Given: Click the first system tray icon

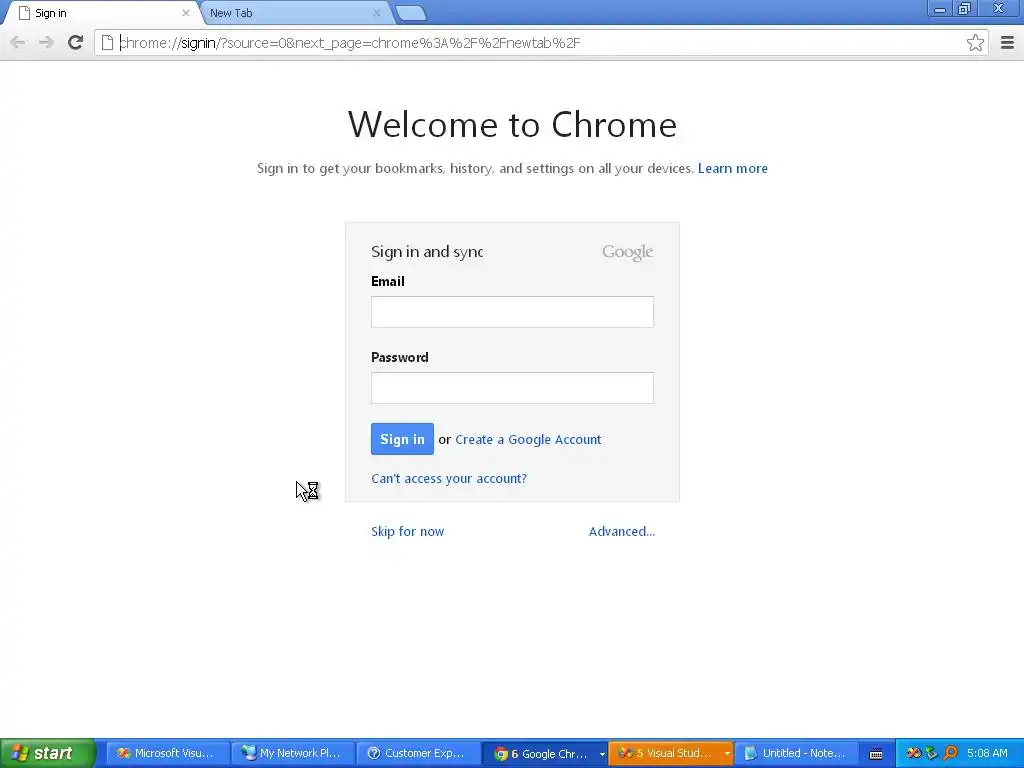Looking at the screenshot, I should [x=914, y=753].
